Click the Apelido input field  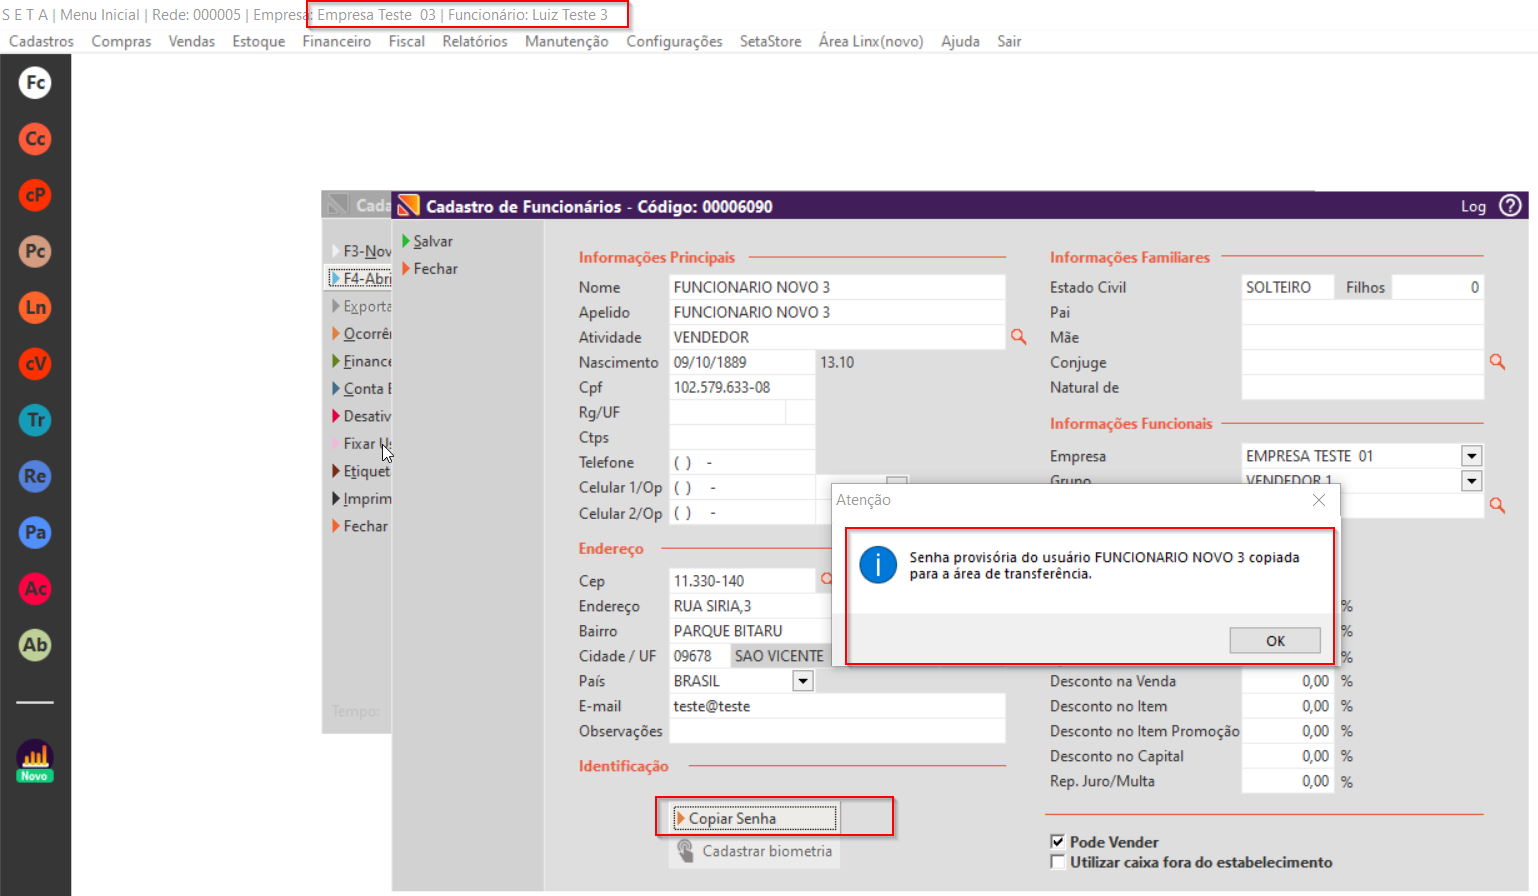click(x=837, y=312)
